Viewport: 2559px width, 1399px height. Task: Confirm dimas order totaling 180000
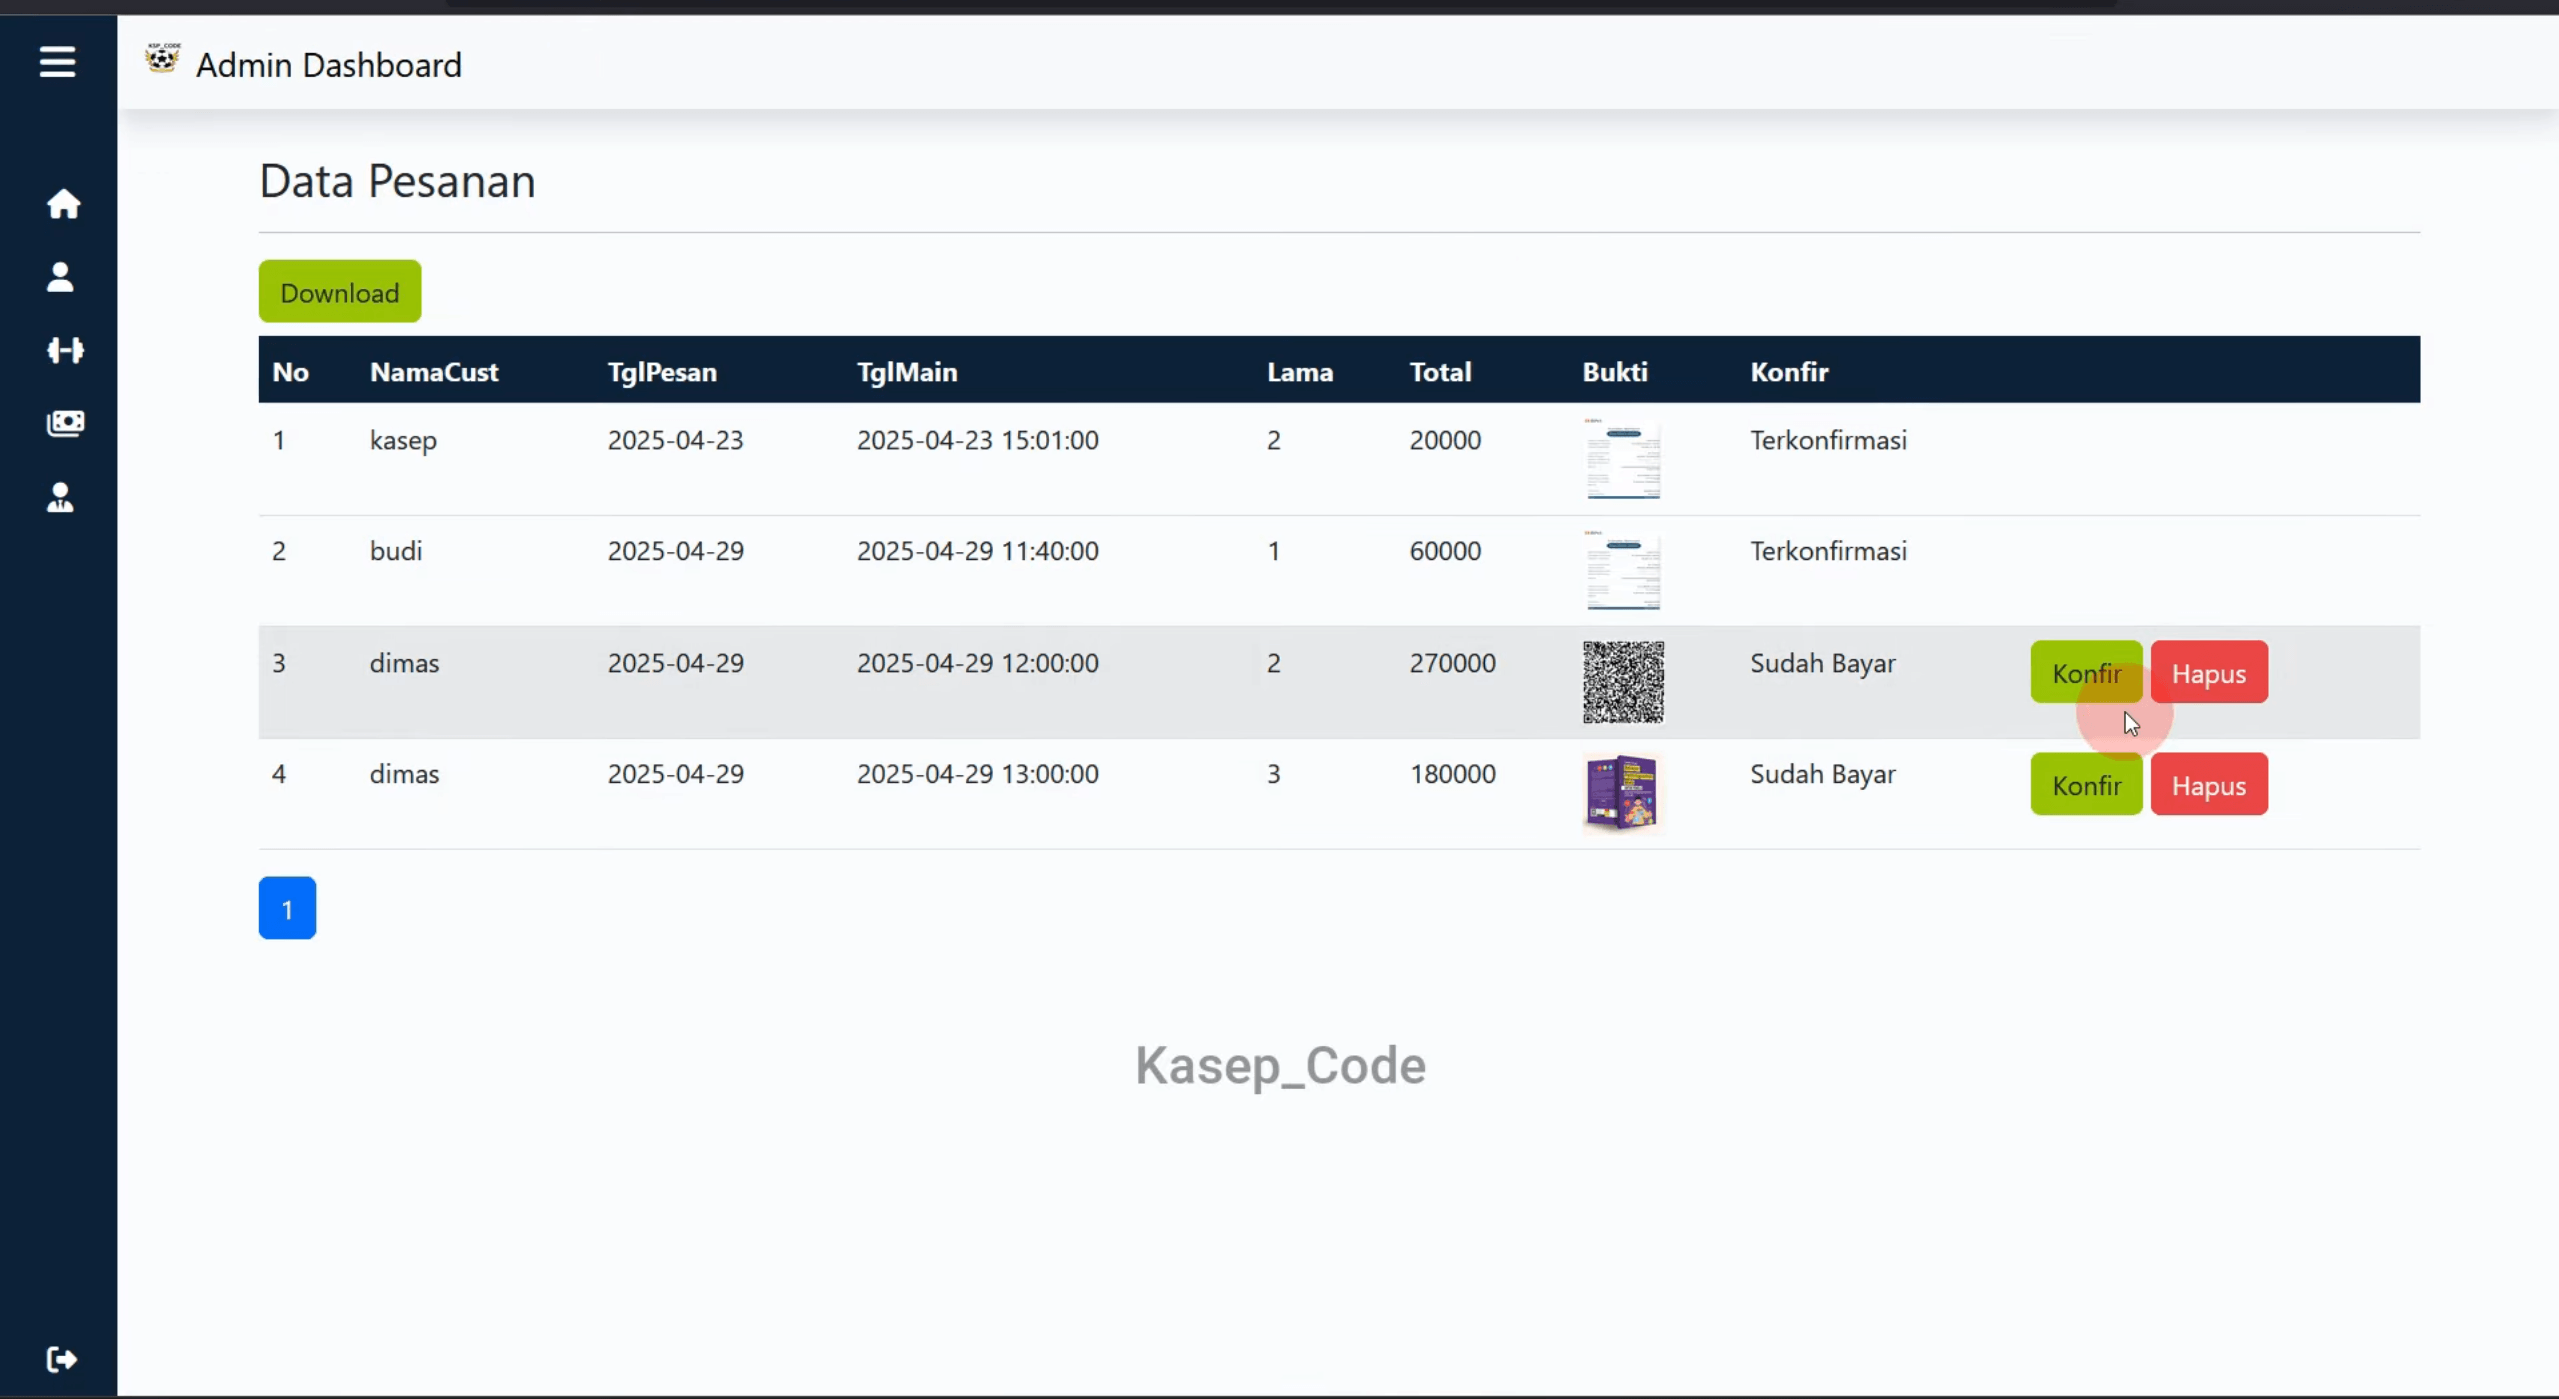(x=2086, y=784)
